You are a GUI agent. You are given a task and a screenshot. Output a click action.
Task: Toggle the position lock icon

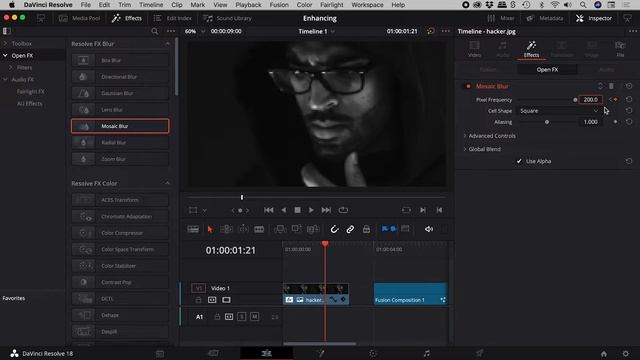366,229
